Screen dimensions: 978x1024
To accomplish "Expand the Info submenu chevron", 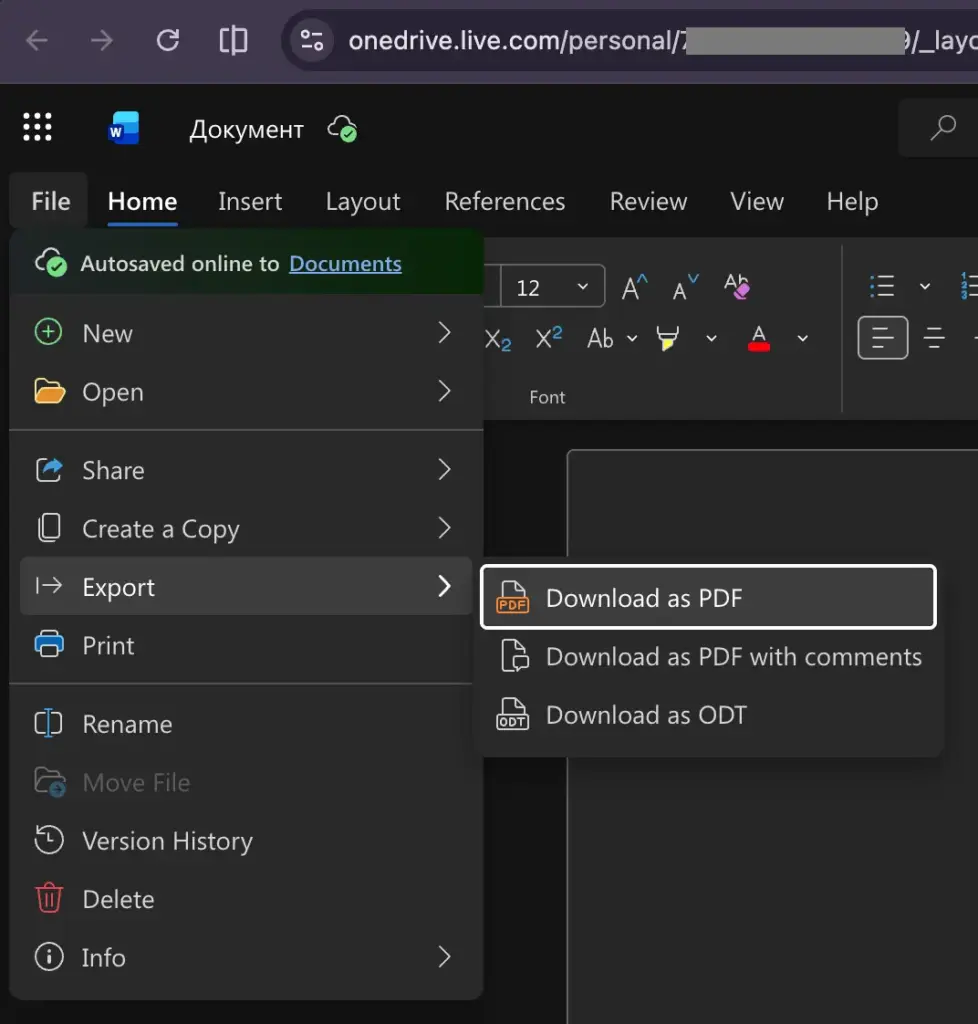I will (445, 957).
